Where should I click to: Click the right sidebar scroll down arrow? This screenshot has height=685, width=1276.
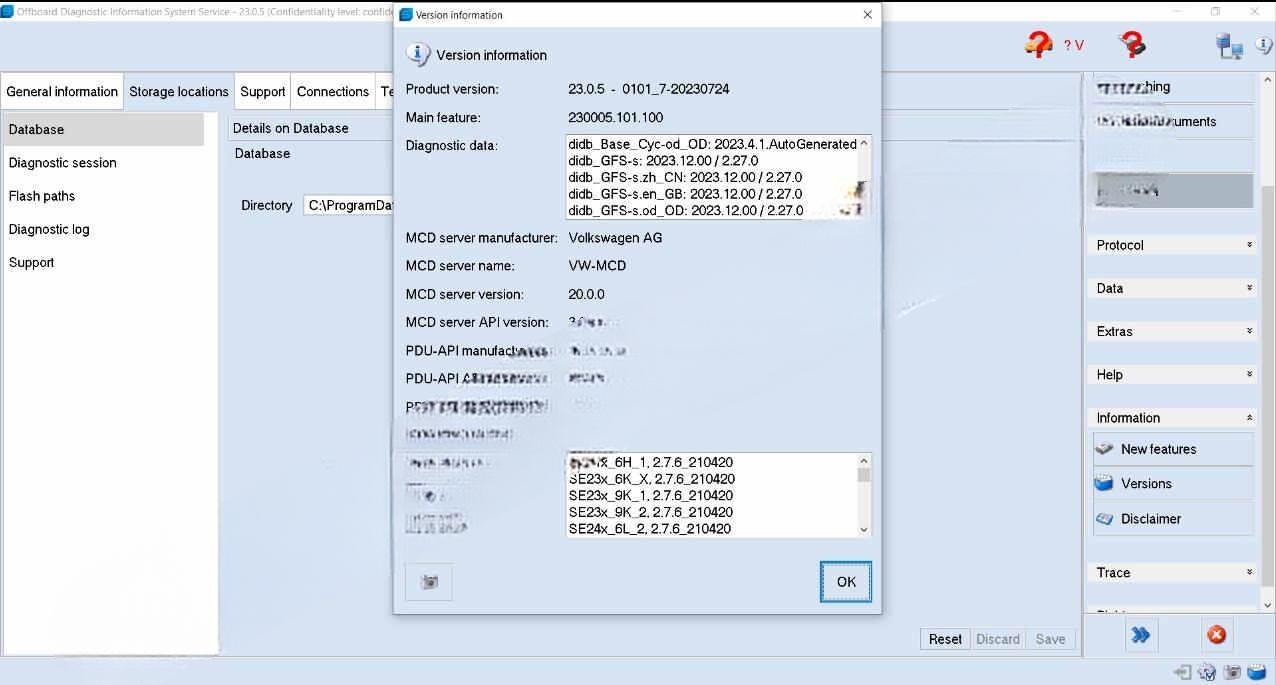1268,604
